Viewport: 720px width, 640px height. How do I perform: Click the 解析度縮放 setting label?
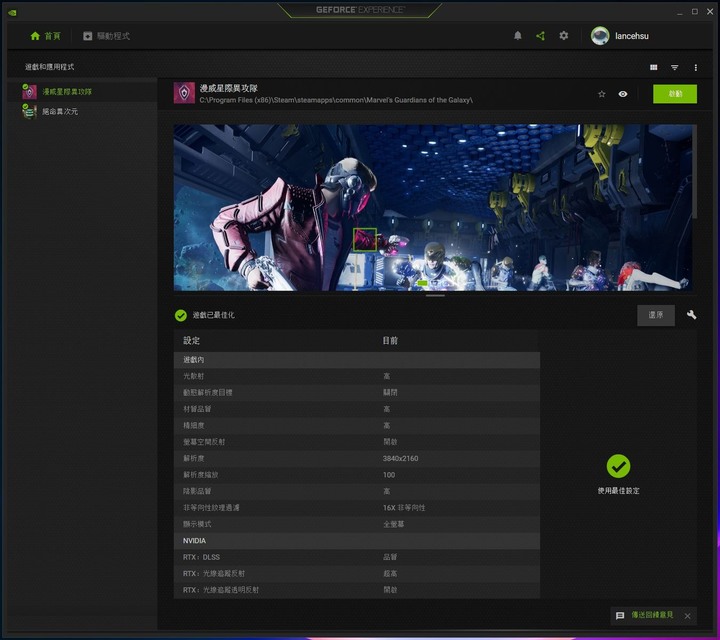[x=201, y=475]
